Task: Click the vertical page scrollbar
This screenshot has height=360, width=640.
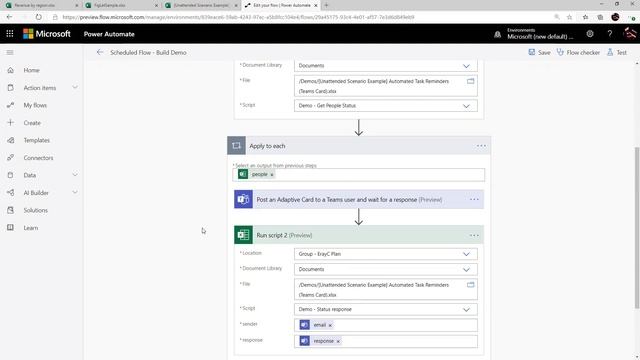Action: [637, 227]
